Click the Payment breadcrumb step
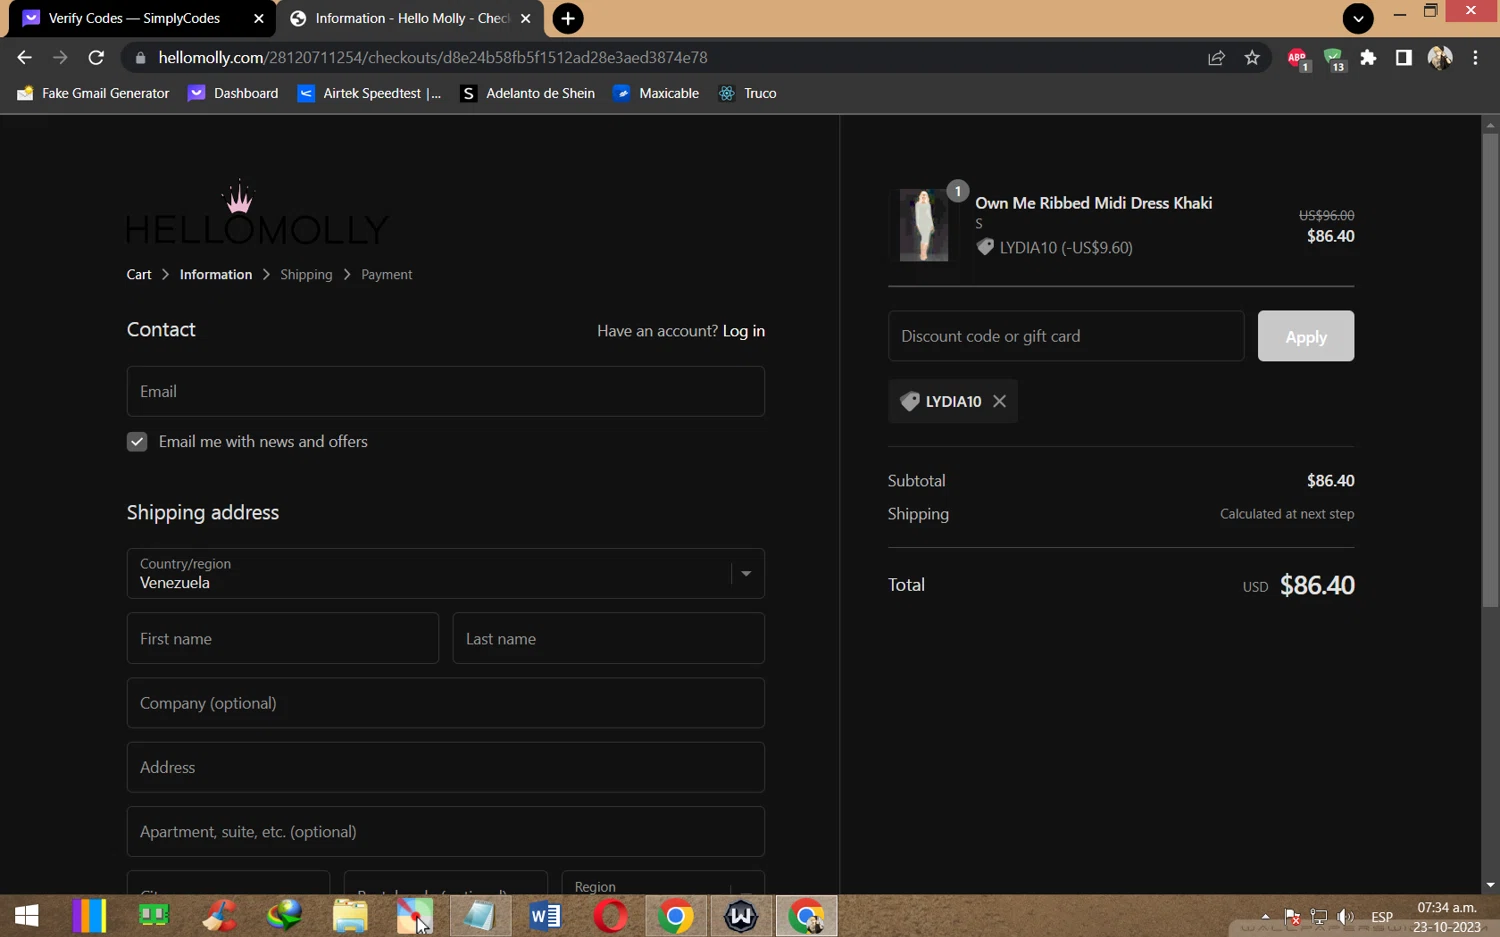 click(386, 274)
